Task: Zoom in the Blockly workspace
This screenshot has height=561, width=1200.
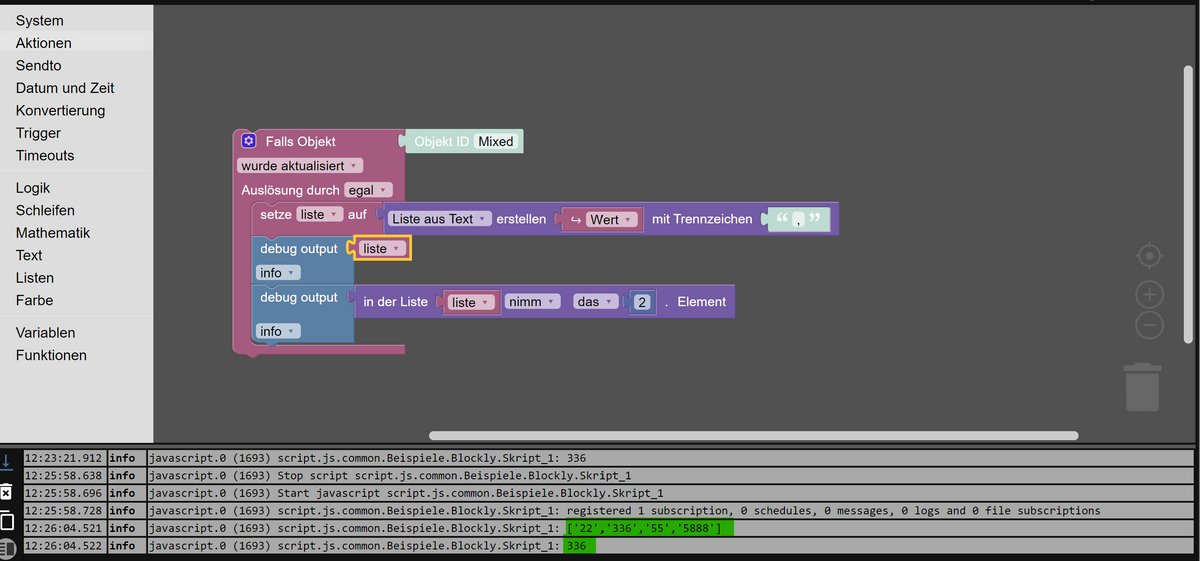Action: pos(1150,294)
